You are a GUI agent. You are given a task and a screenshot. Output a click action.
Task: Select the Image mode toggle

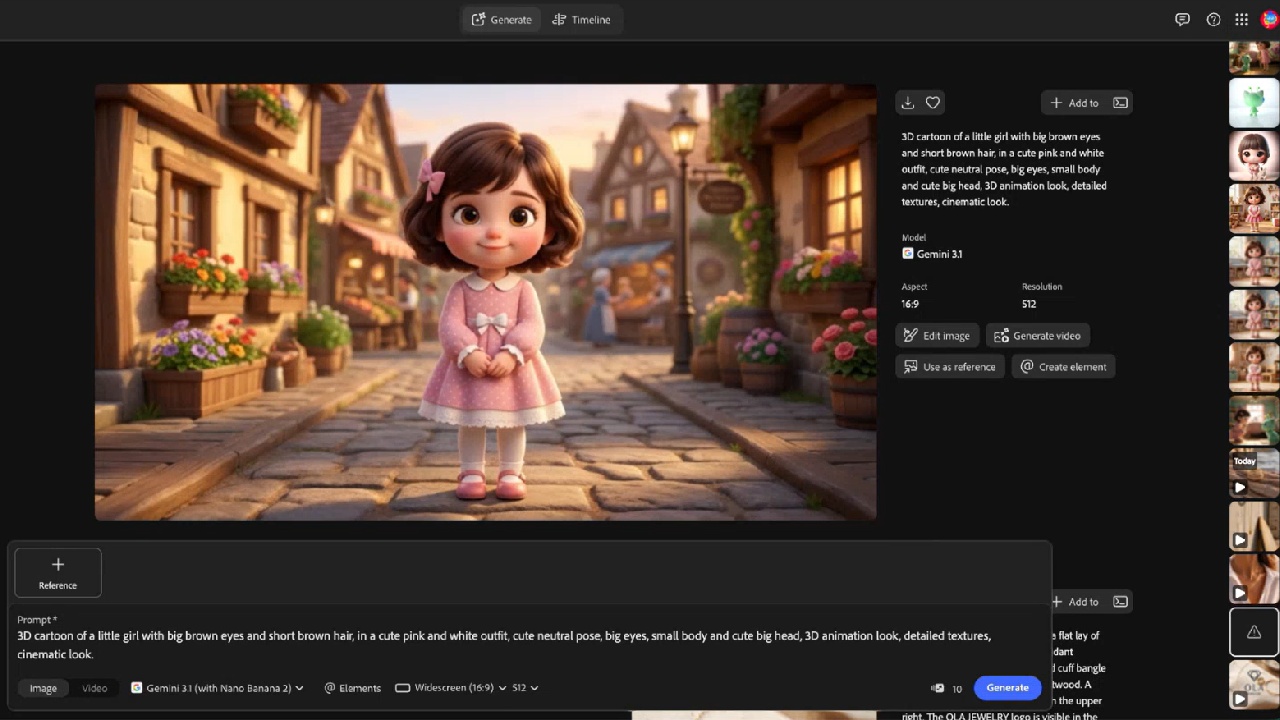[43, 688]
